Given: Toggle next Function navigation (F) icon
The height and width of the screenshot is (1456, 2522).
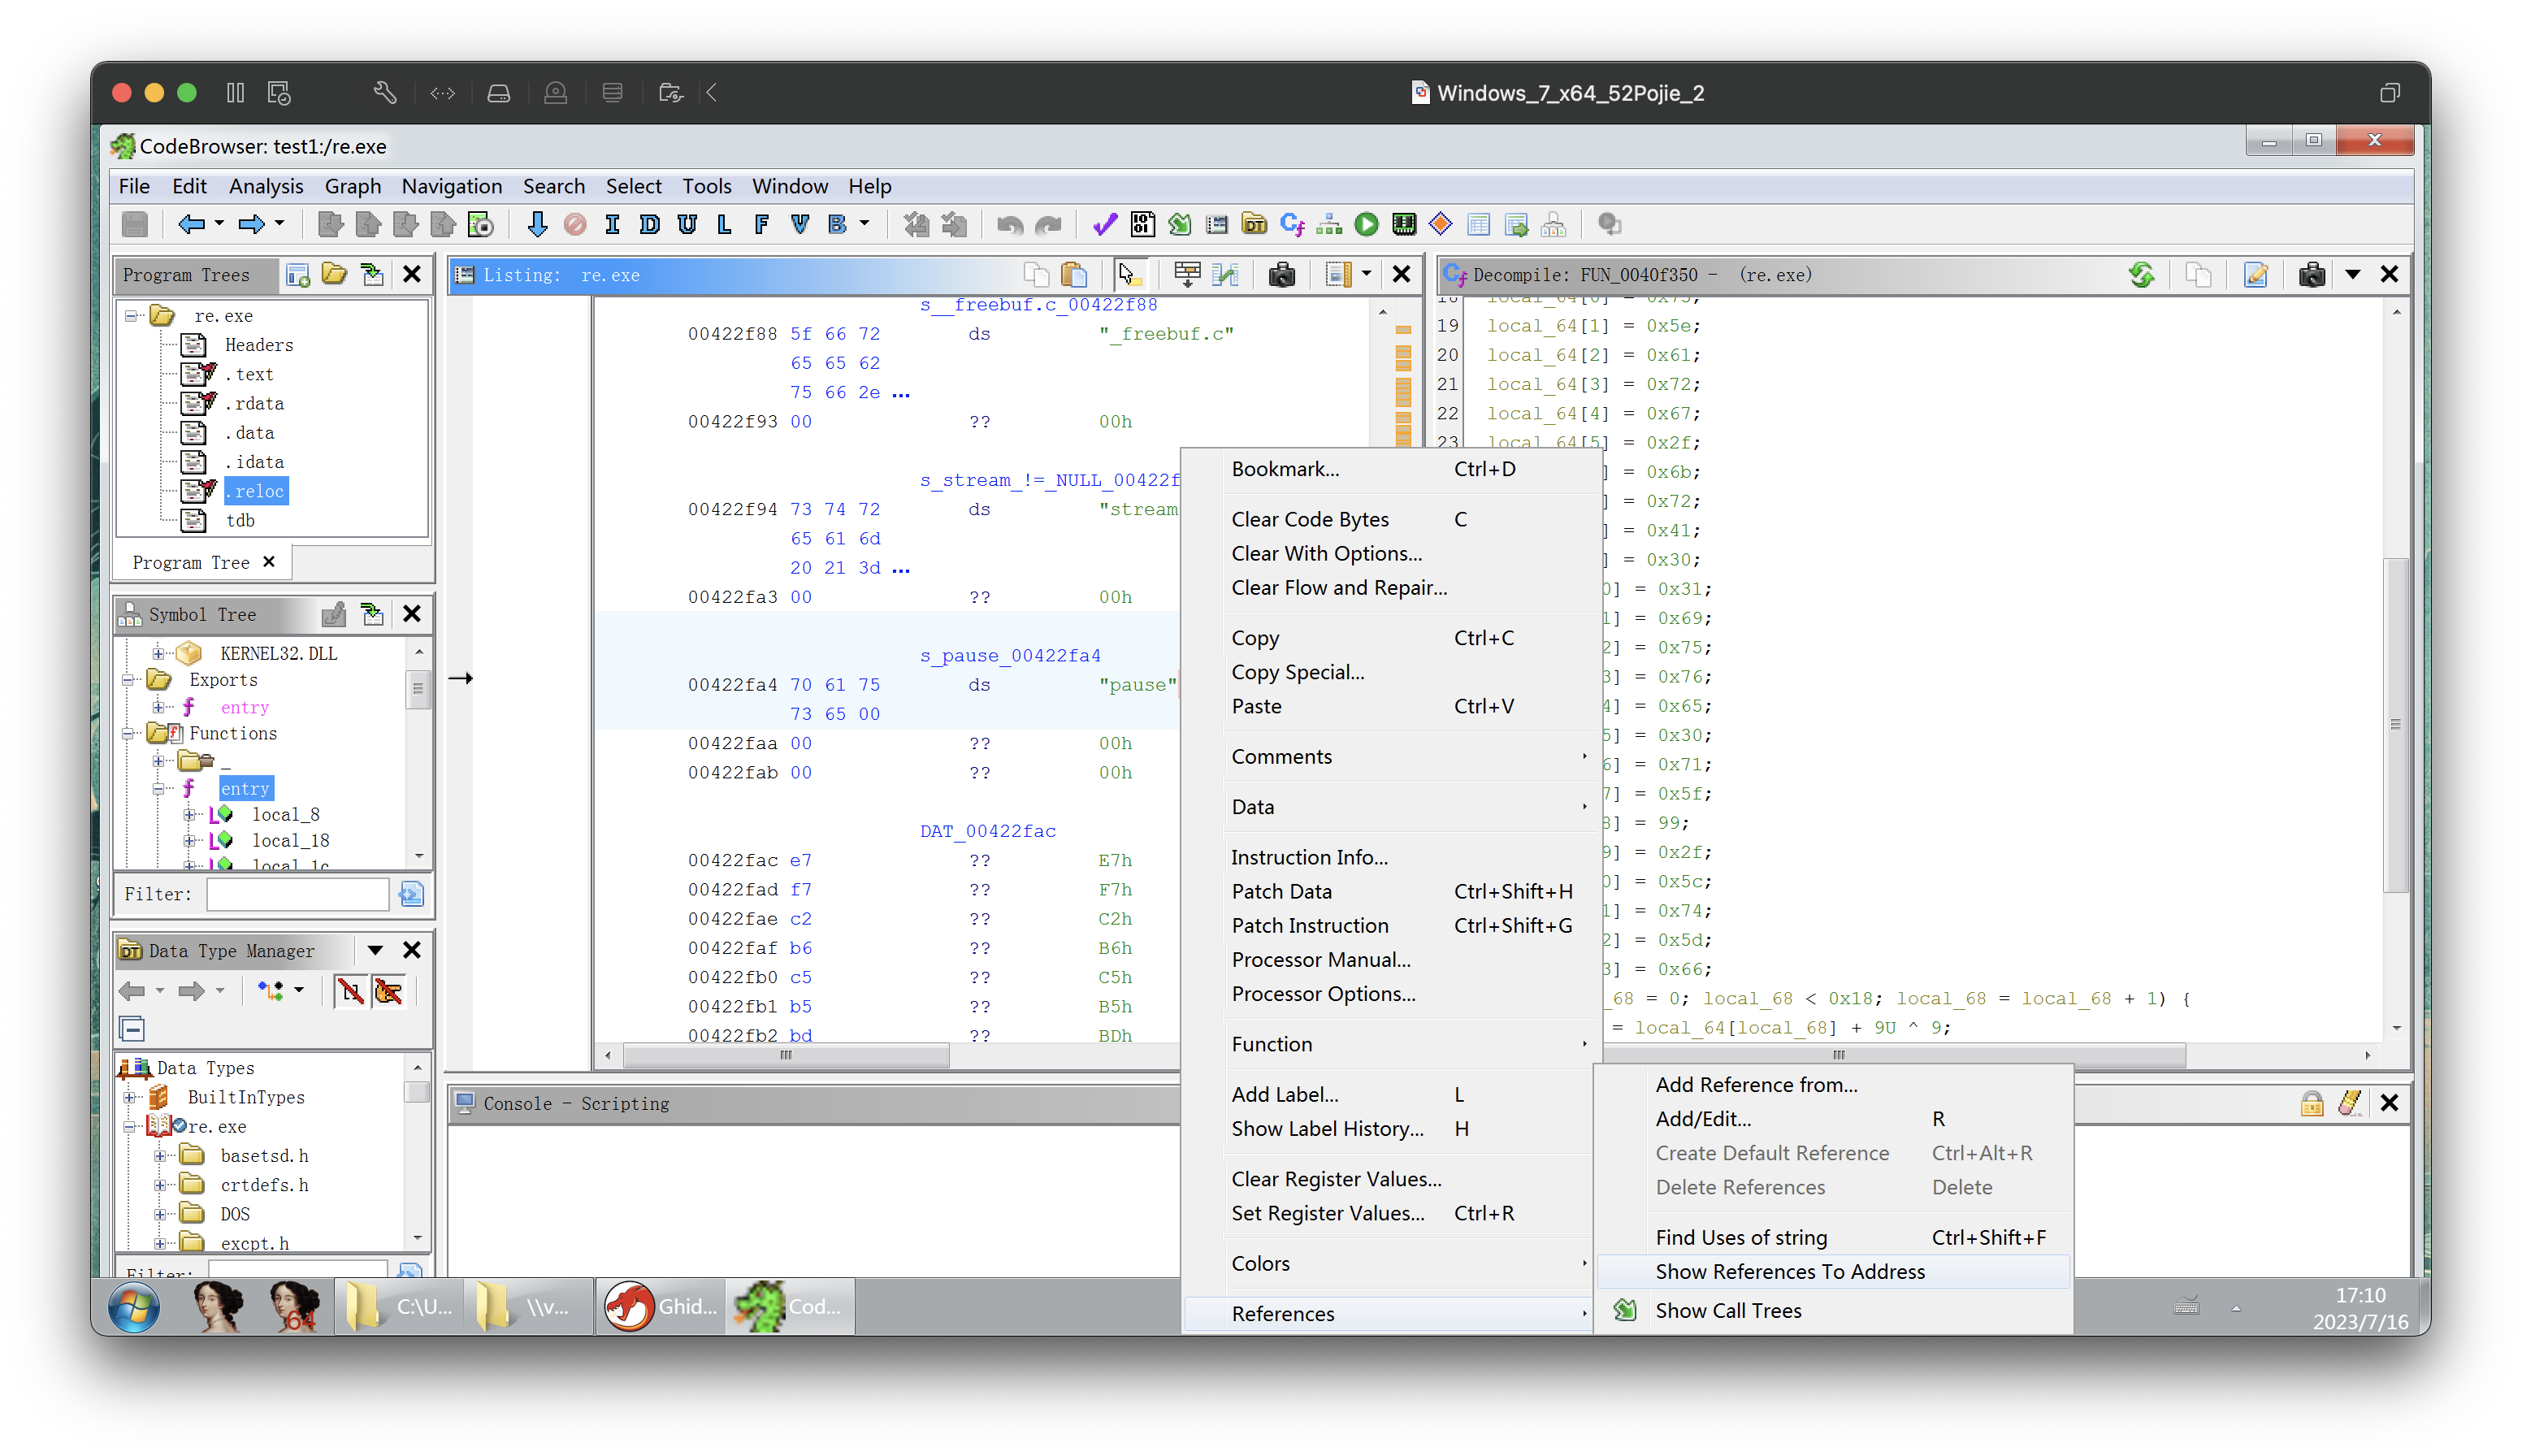Looking at the screenshot, I should point(762,225).
